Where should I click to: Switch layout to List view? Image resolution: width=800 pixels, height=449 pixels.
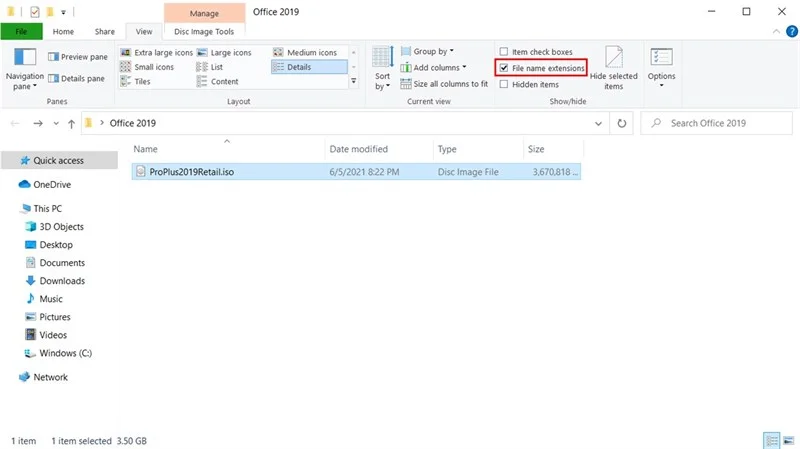pyautogui.click(x=210, y=67)
